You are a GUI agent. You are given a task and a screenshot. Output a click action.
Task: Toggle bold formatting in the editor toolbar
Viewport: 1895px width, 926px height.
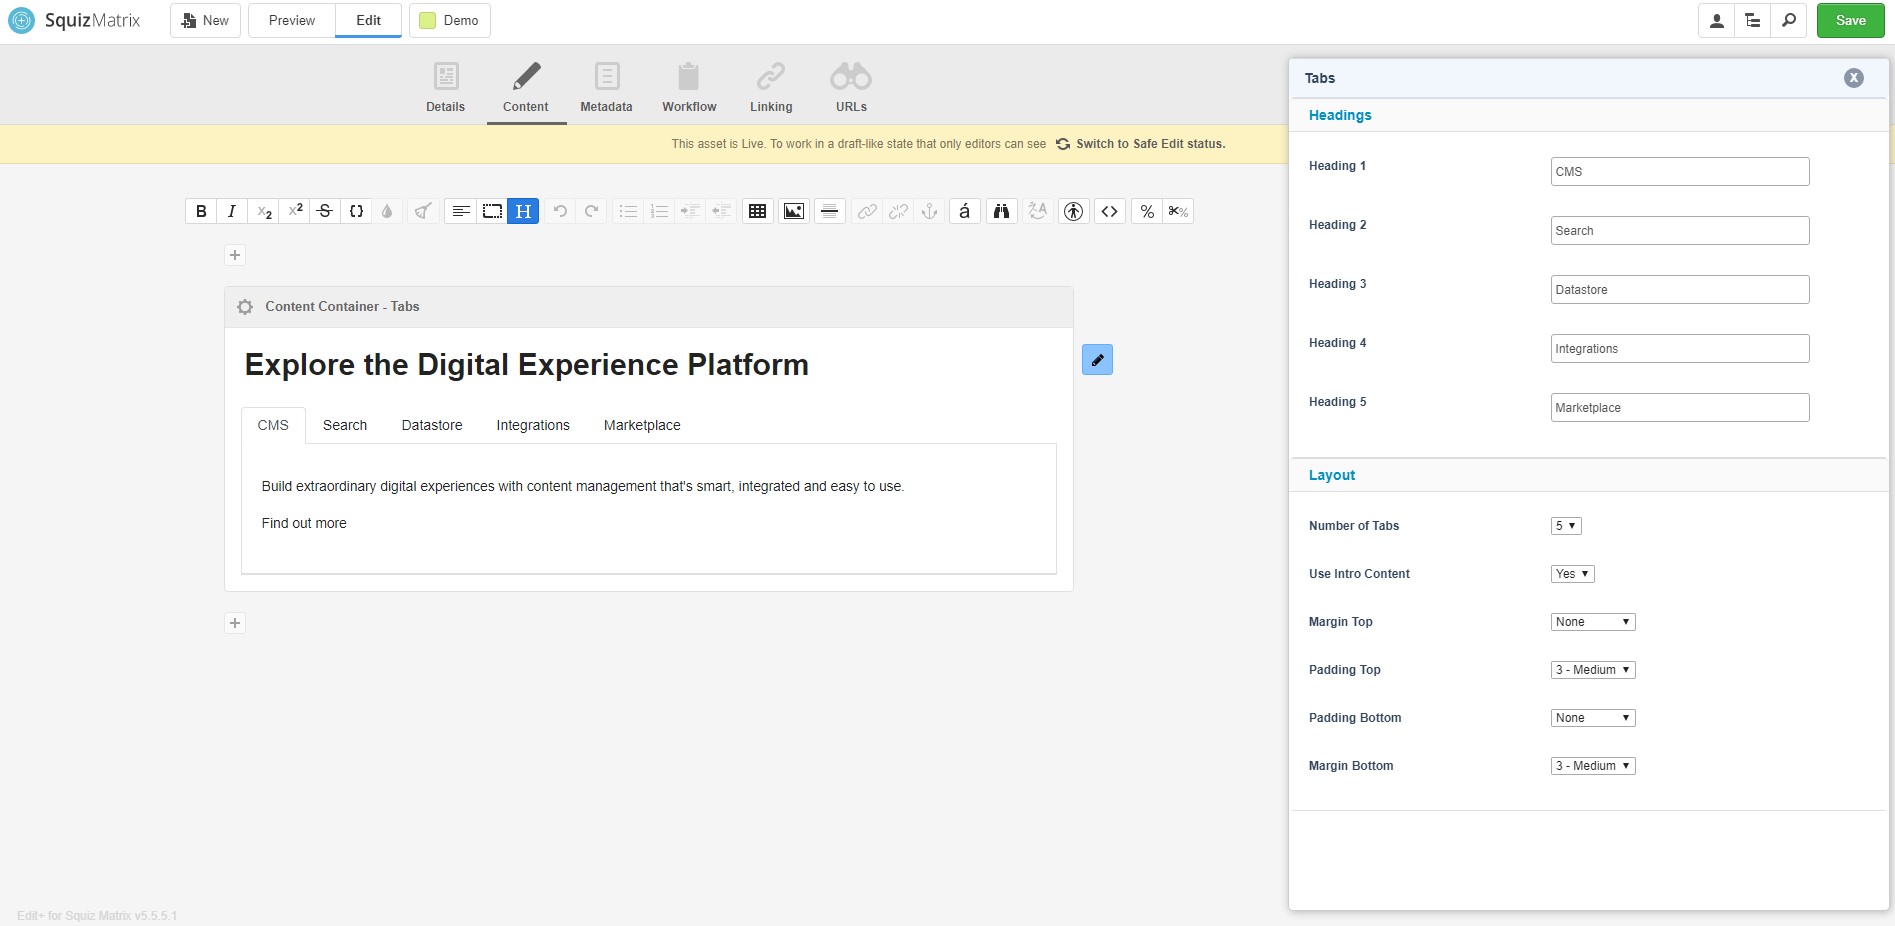(x=201, y=211)
